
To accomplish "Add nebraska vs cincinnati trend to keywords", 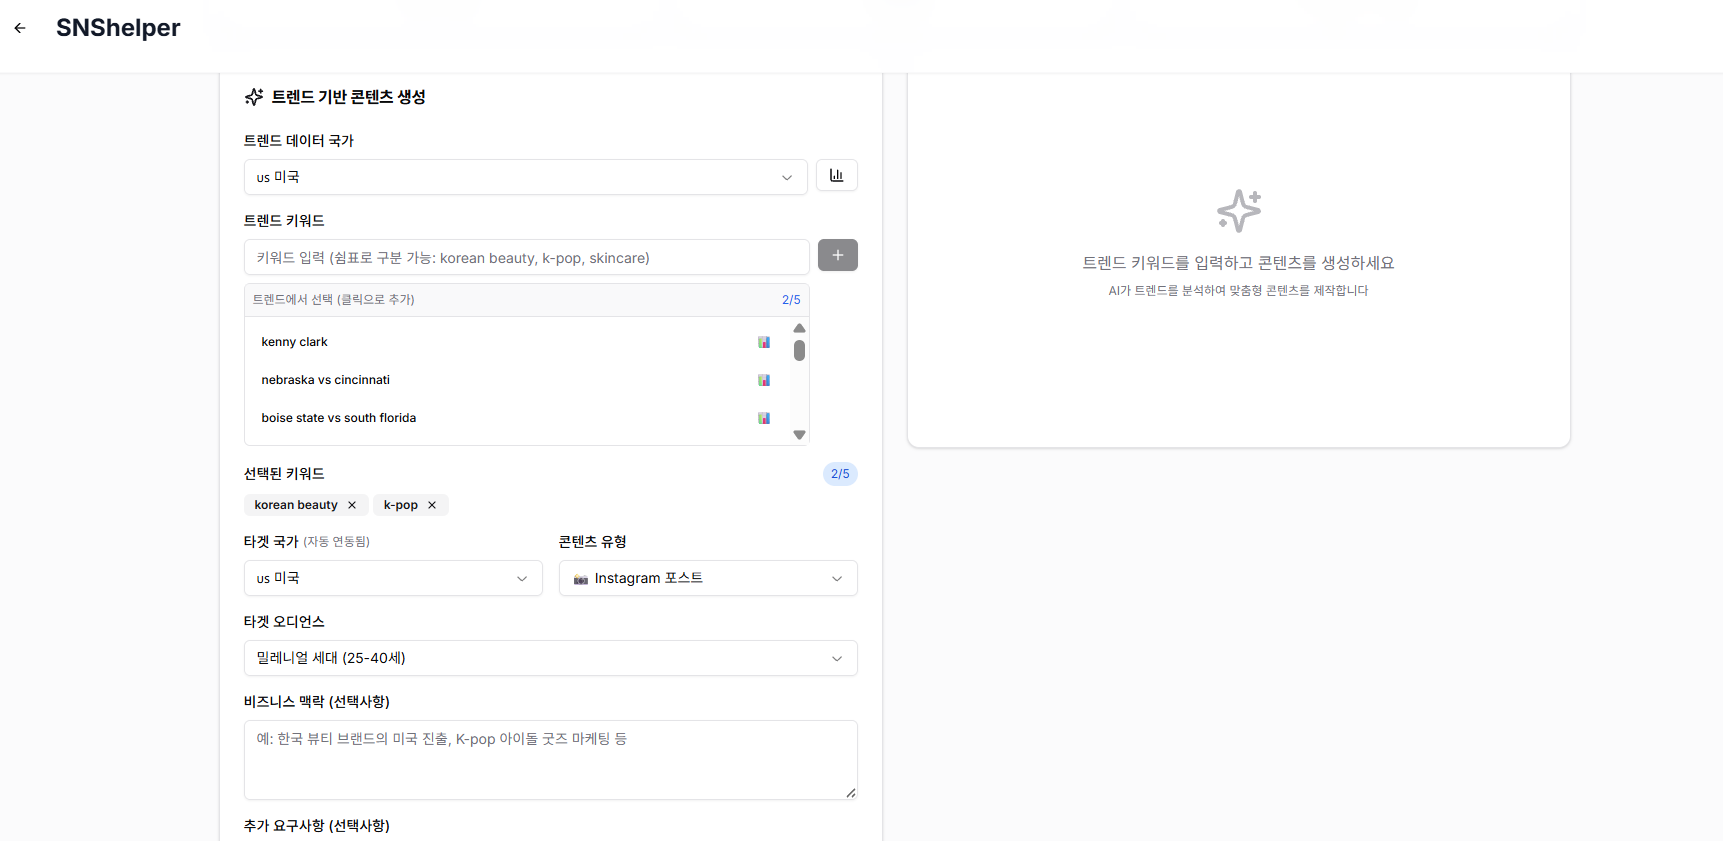I will [x=517, y=380].
